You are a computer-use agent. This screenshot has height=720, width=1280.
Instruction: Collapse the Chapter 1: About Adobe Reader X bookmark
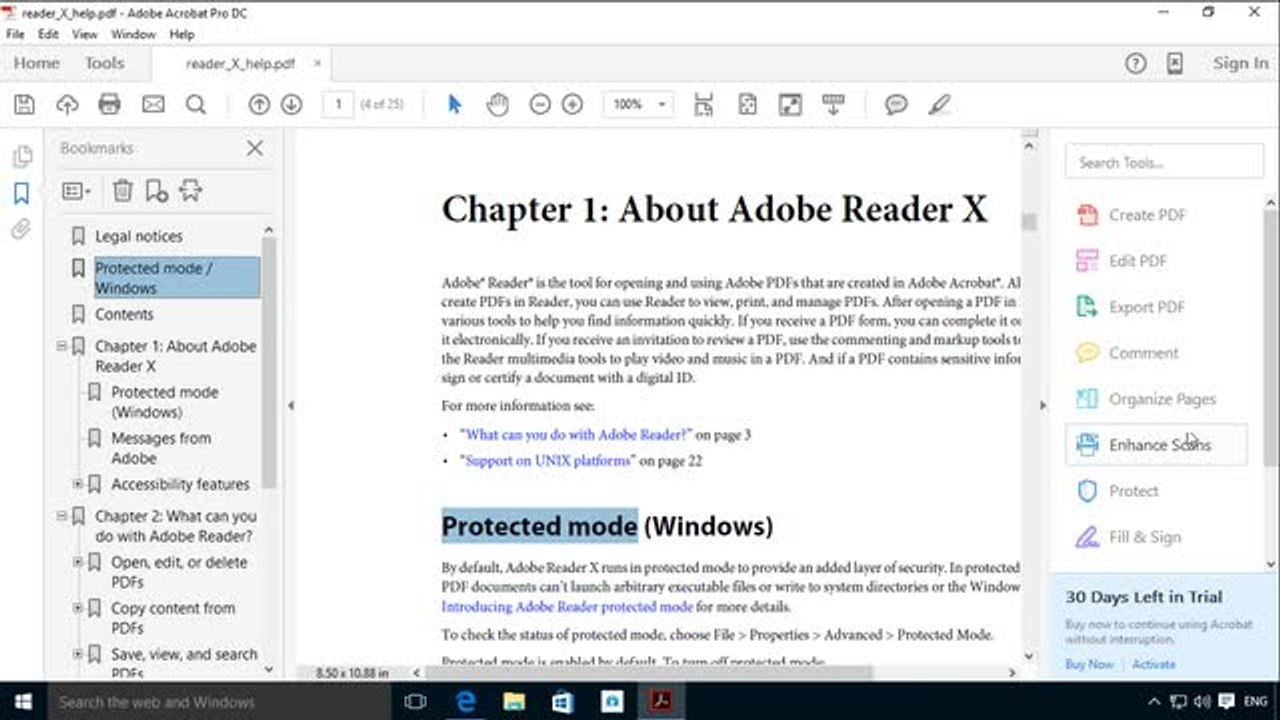[62, 346]
